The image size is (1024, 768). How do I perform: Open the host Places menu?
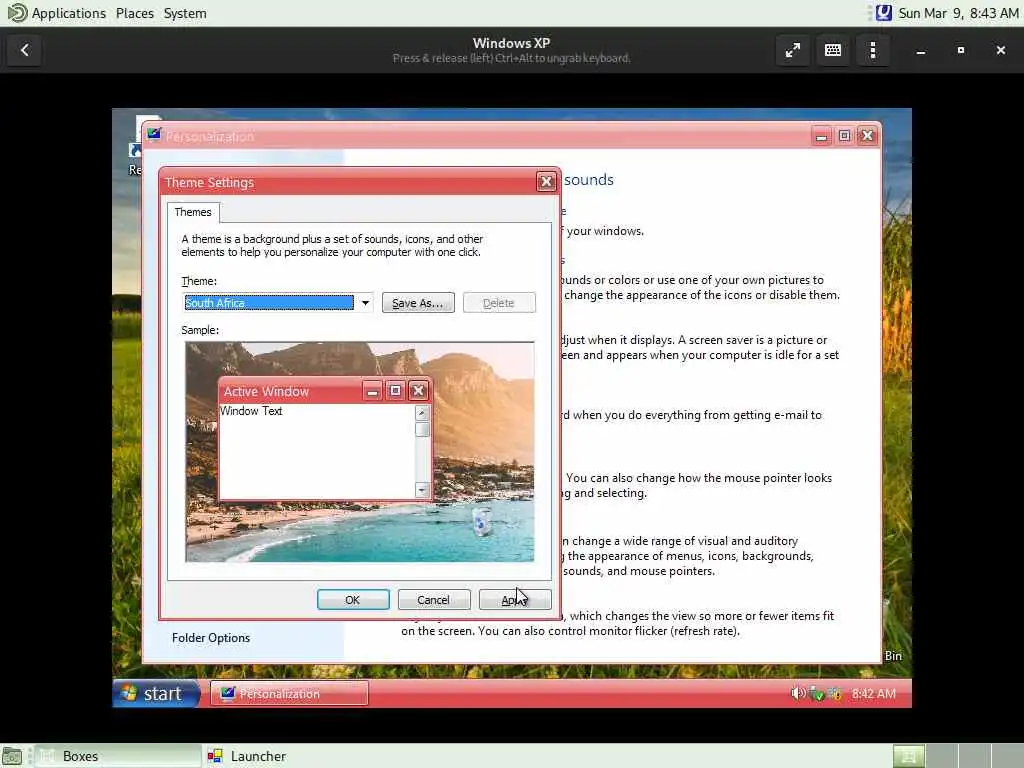click(135, 13)
